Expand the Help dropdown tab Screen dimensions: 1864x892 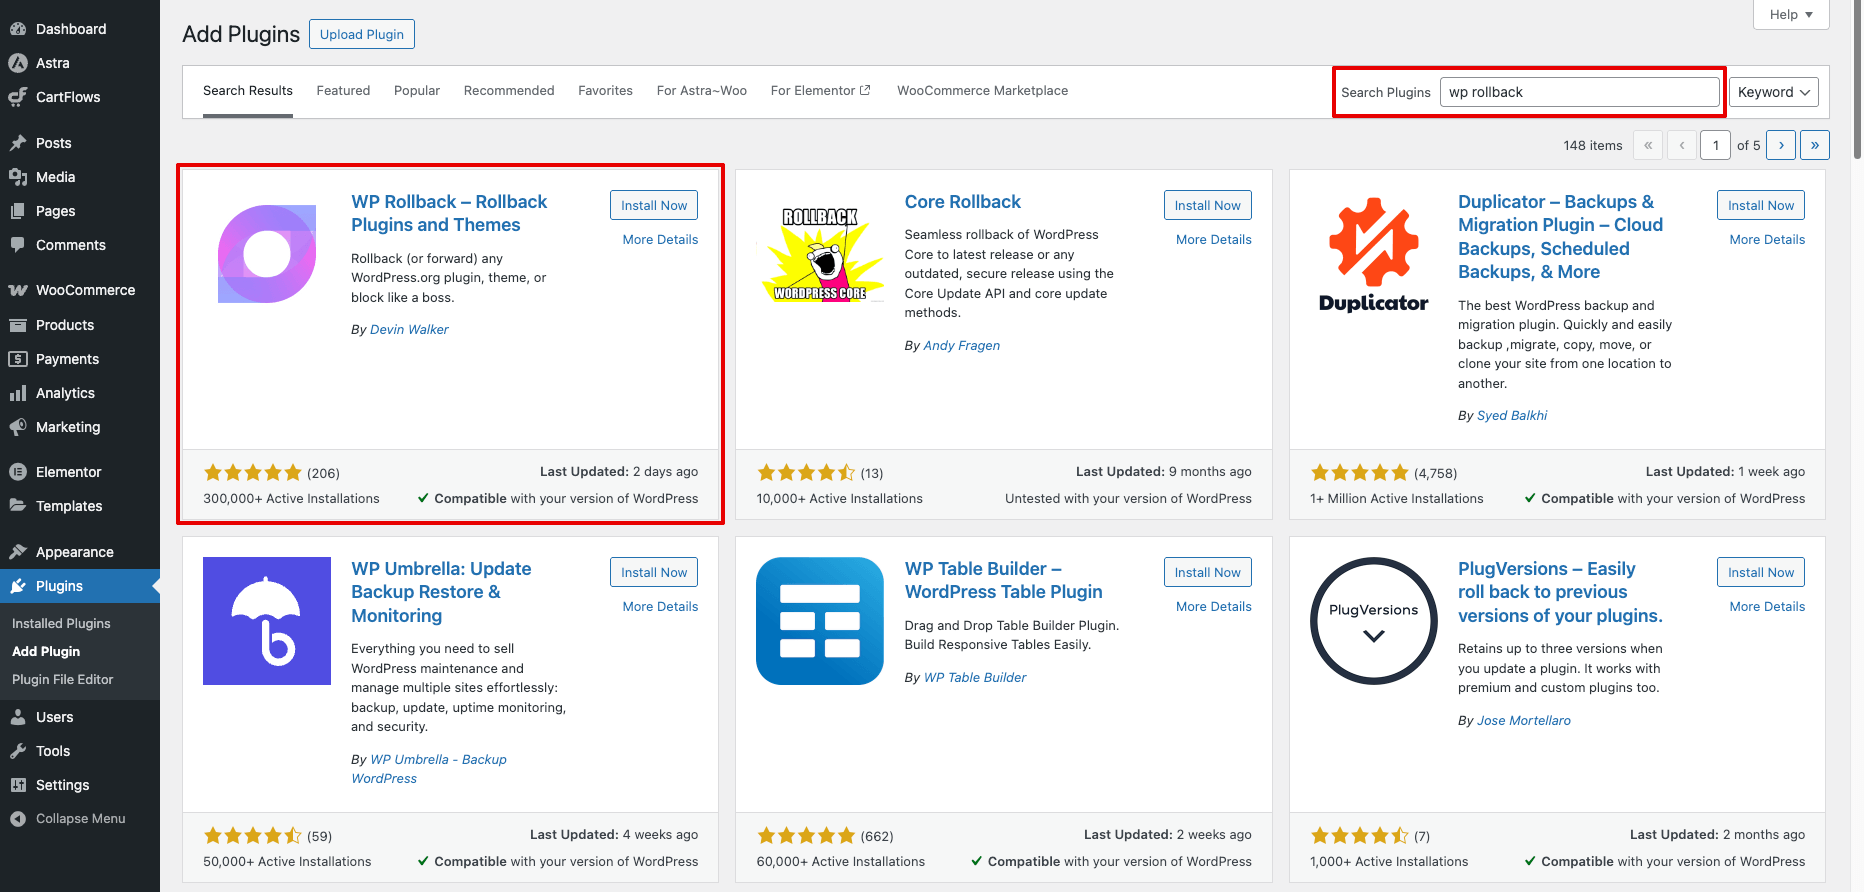pos(1791,14)
